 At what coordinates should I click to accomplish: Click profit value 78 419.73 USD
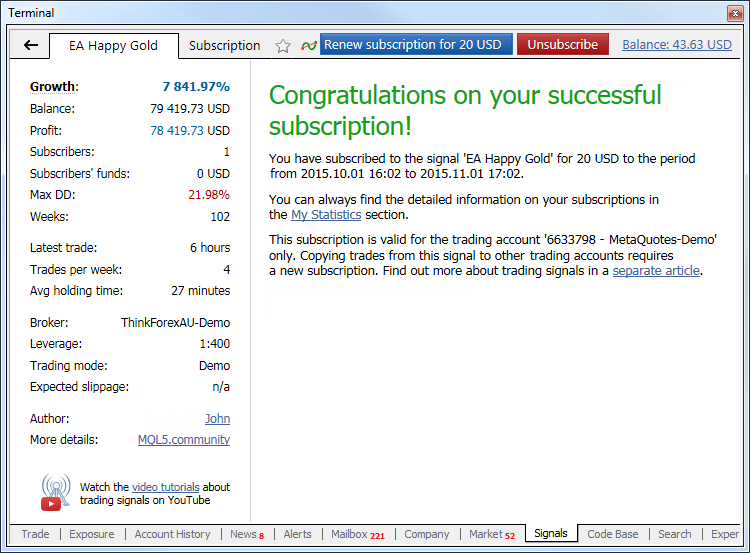click(x=190, y=131)
